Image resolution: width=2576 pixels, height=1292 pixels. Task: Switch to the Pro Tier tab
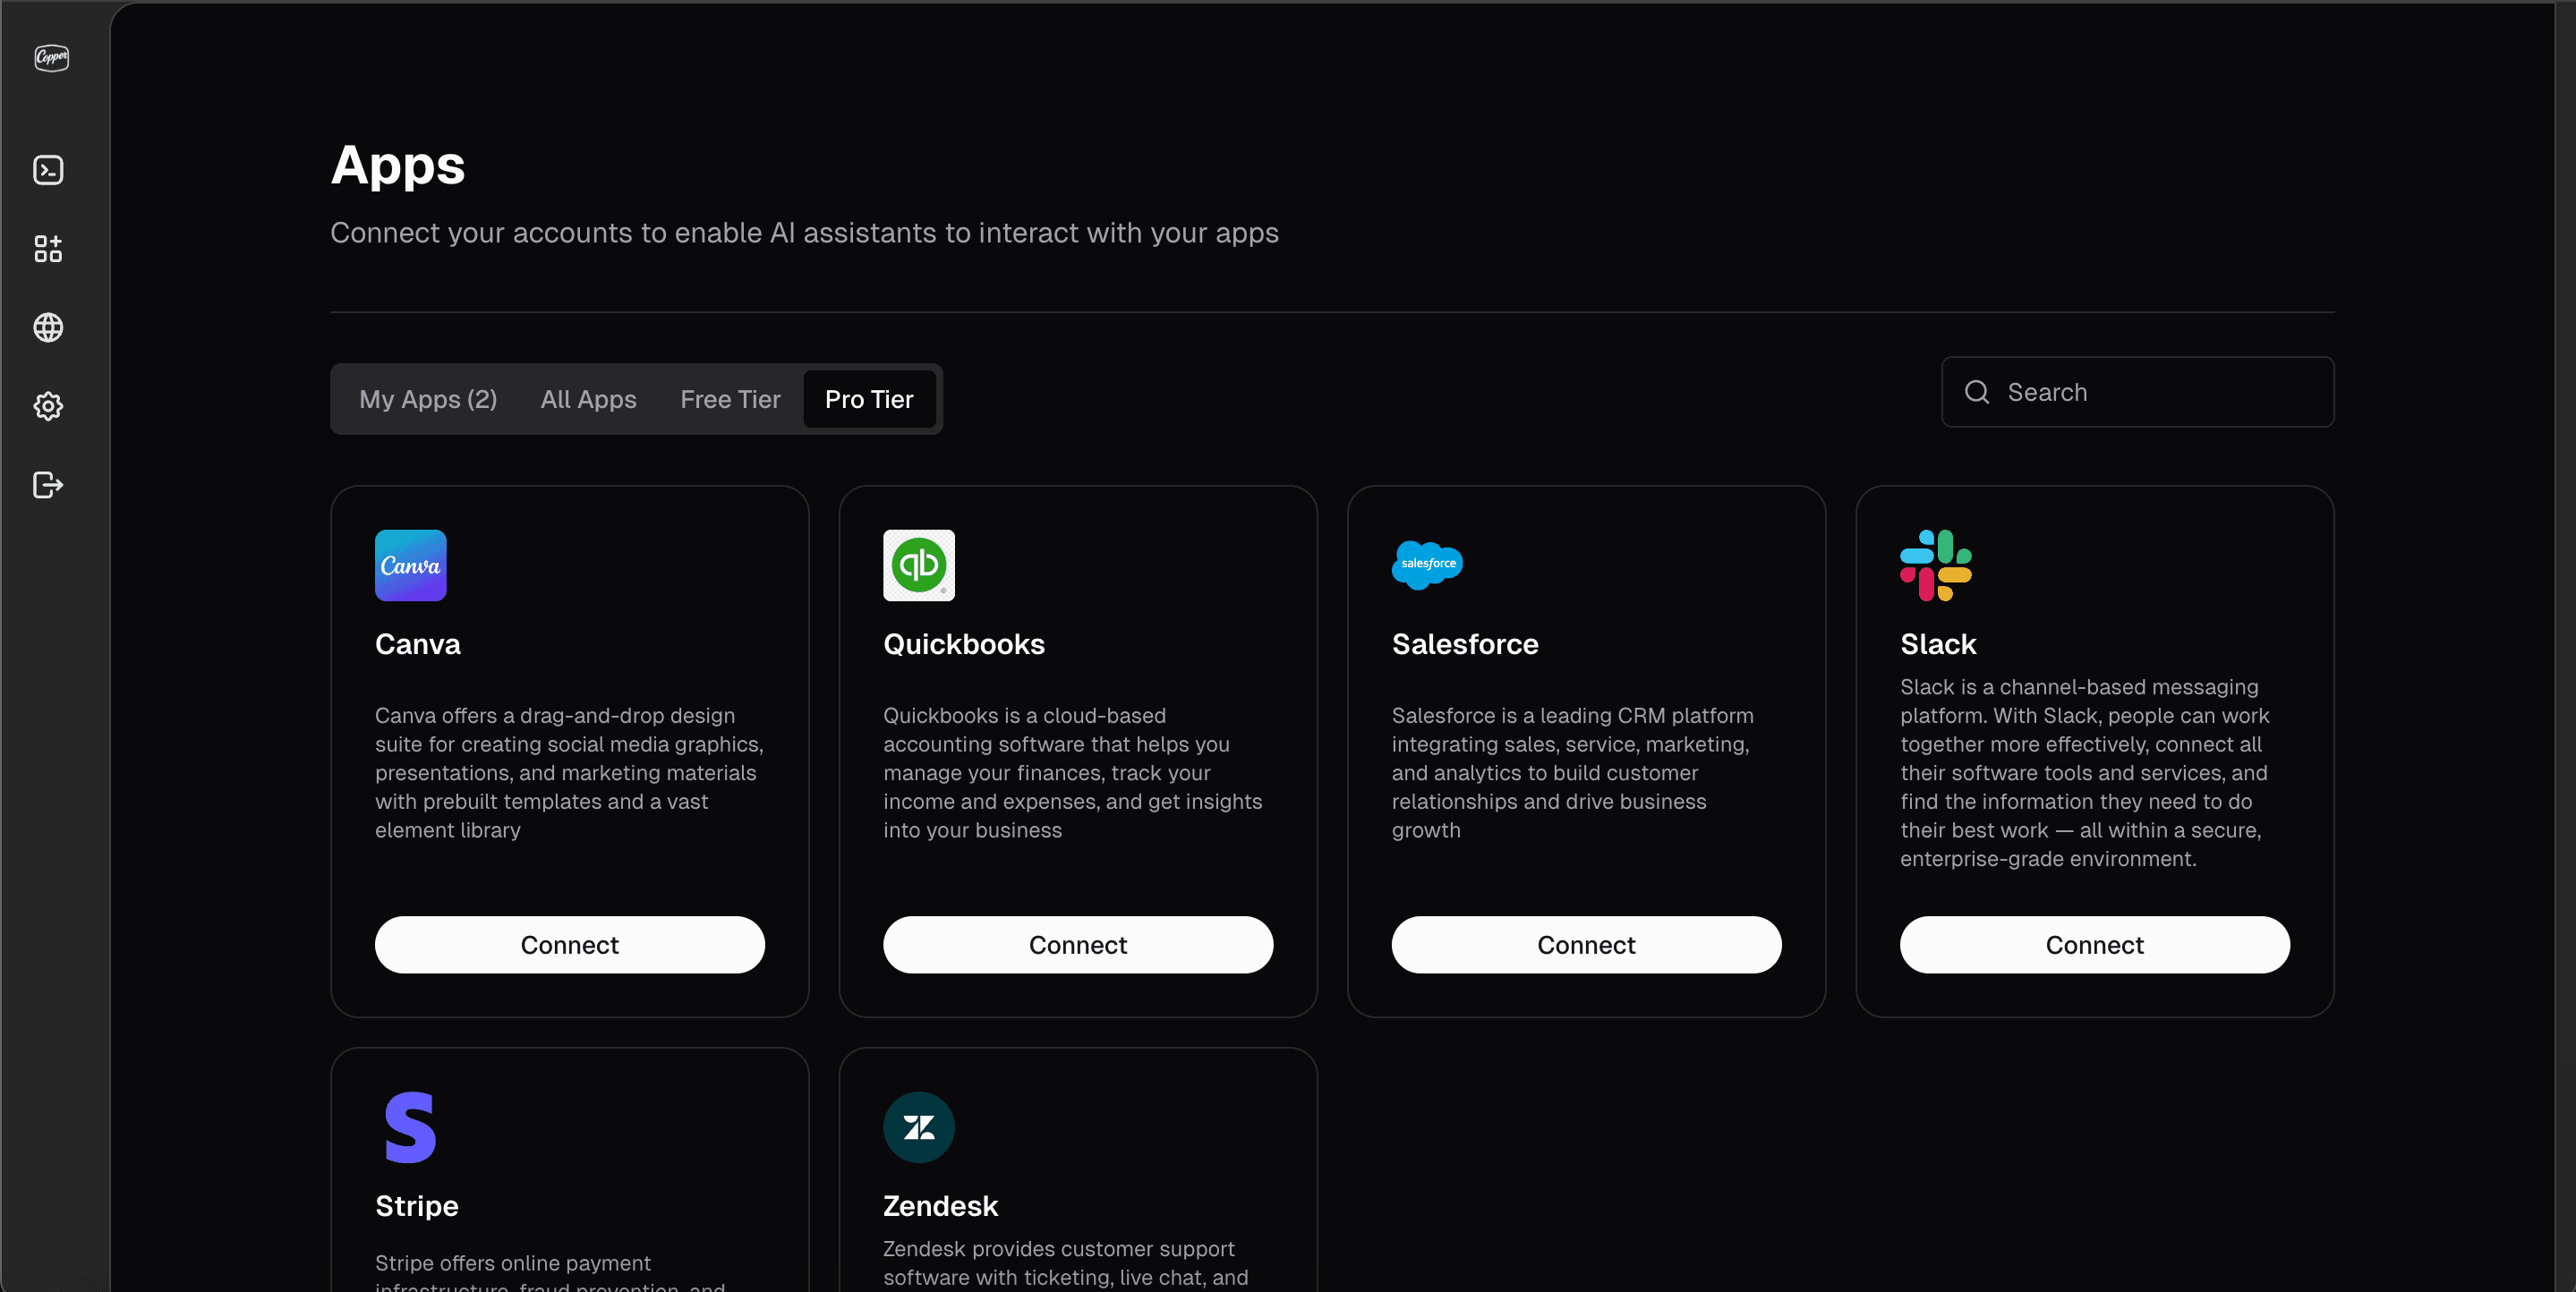tap(868, 399)
